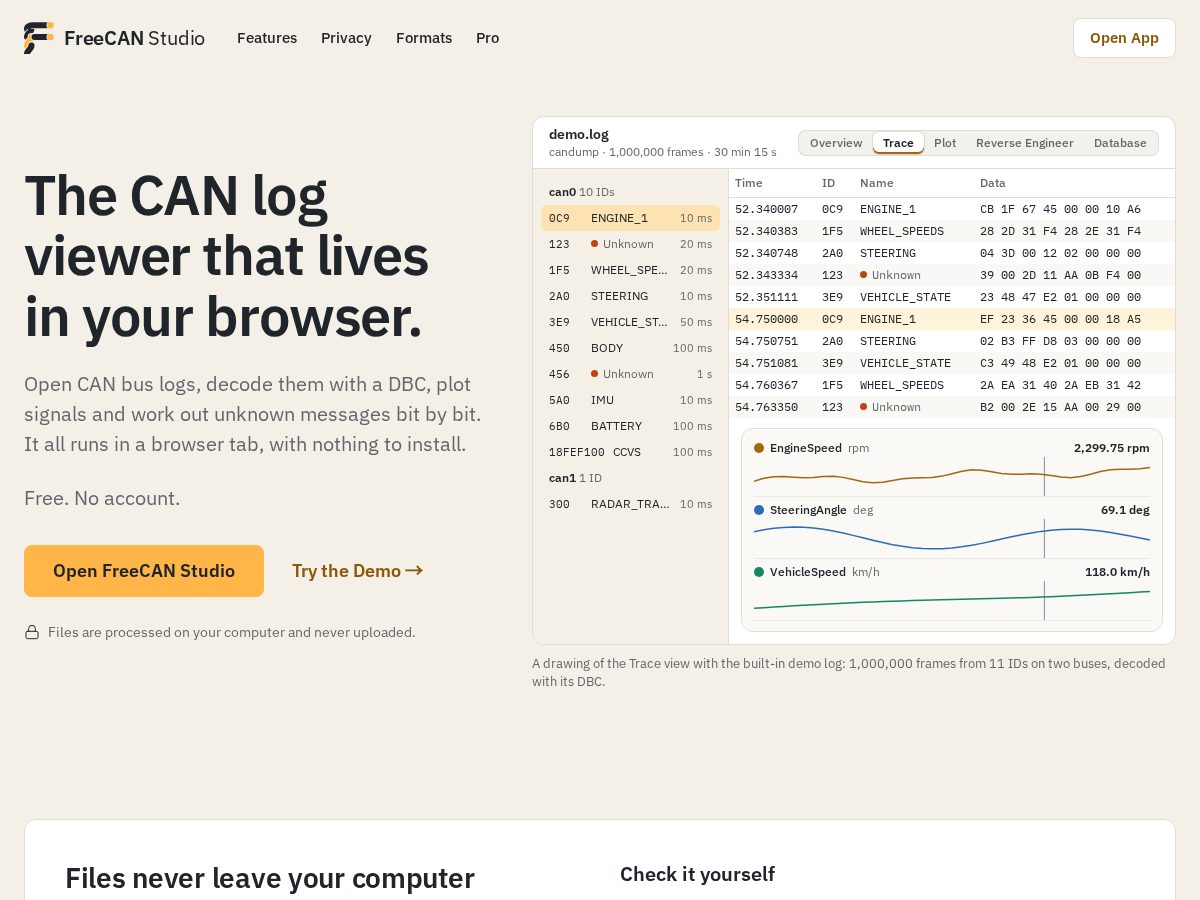Open the Database tab

point(1120,143)
